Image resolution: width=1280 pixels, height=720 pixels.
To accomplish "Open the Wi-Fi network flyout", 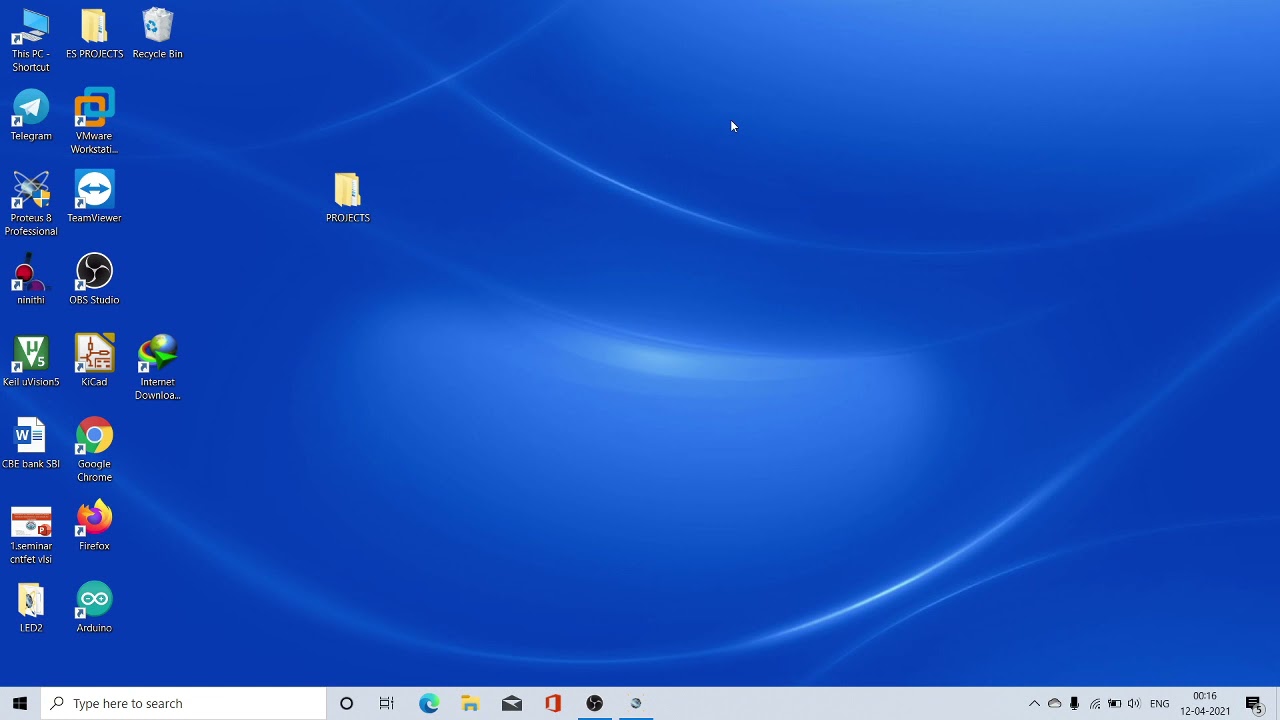I will 1095,703.
